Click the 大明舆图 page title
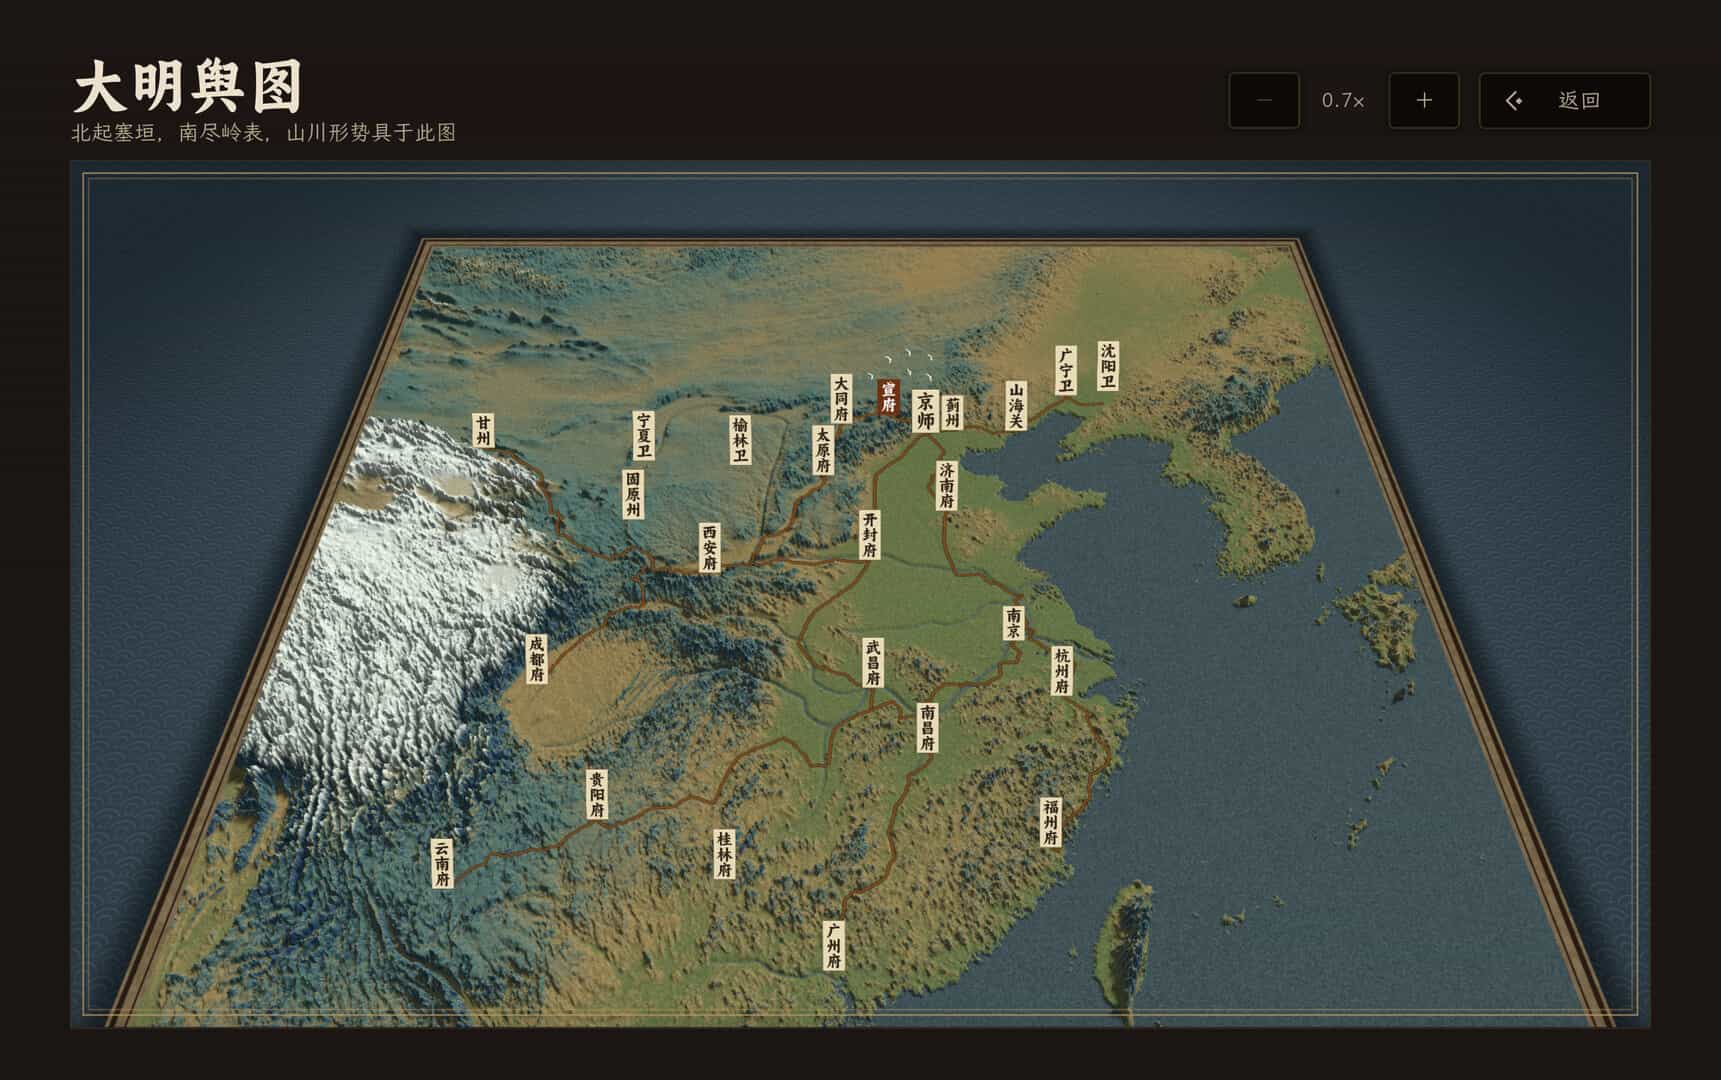This screenshot has height=1080, width=1721. tap(188, 88)
